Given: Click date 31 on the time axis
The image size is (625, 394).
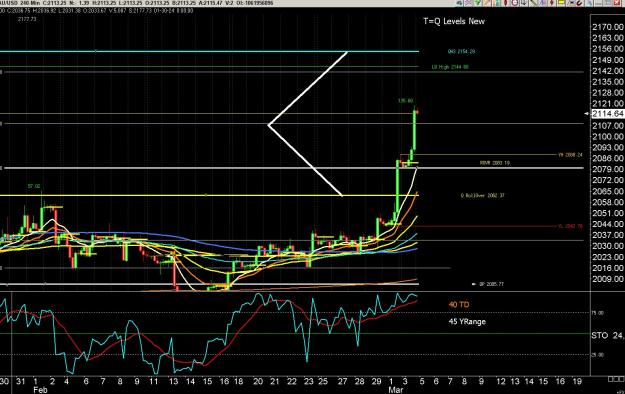Looking at the screenshot, I should pyautogui.click(x=20, y=381).
